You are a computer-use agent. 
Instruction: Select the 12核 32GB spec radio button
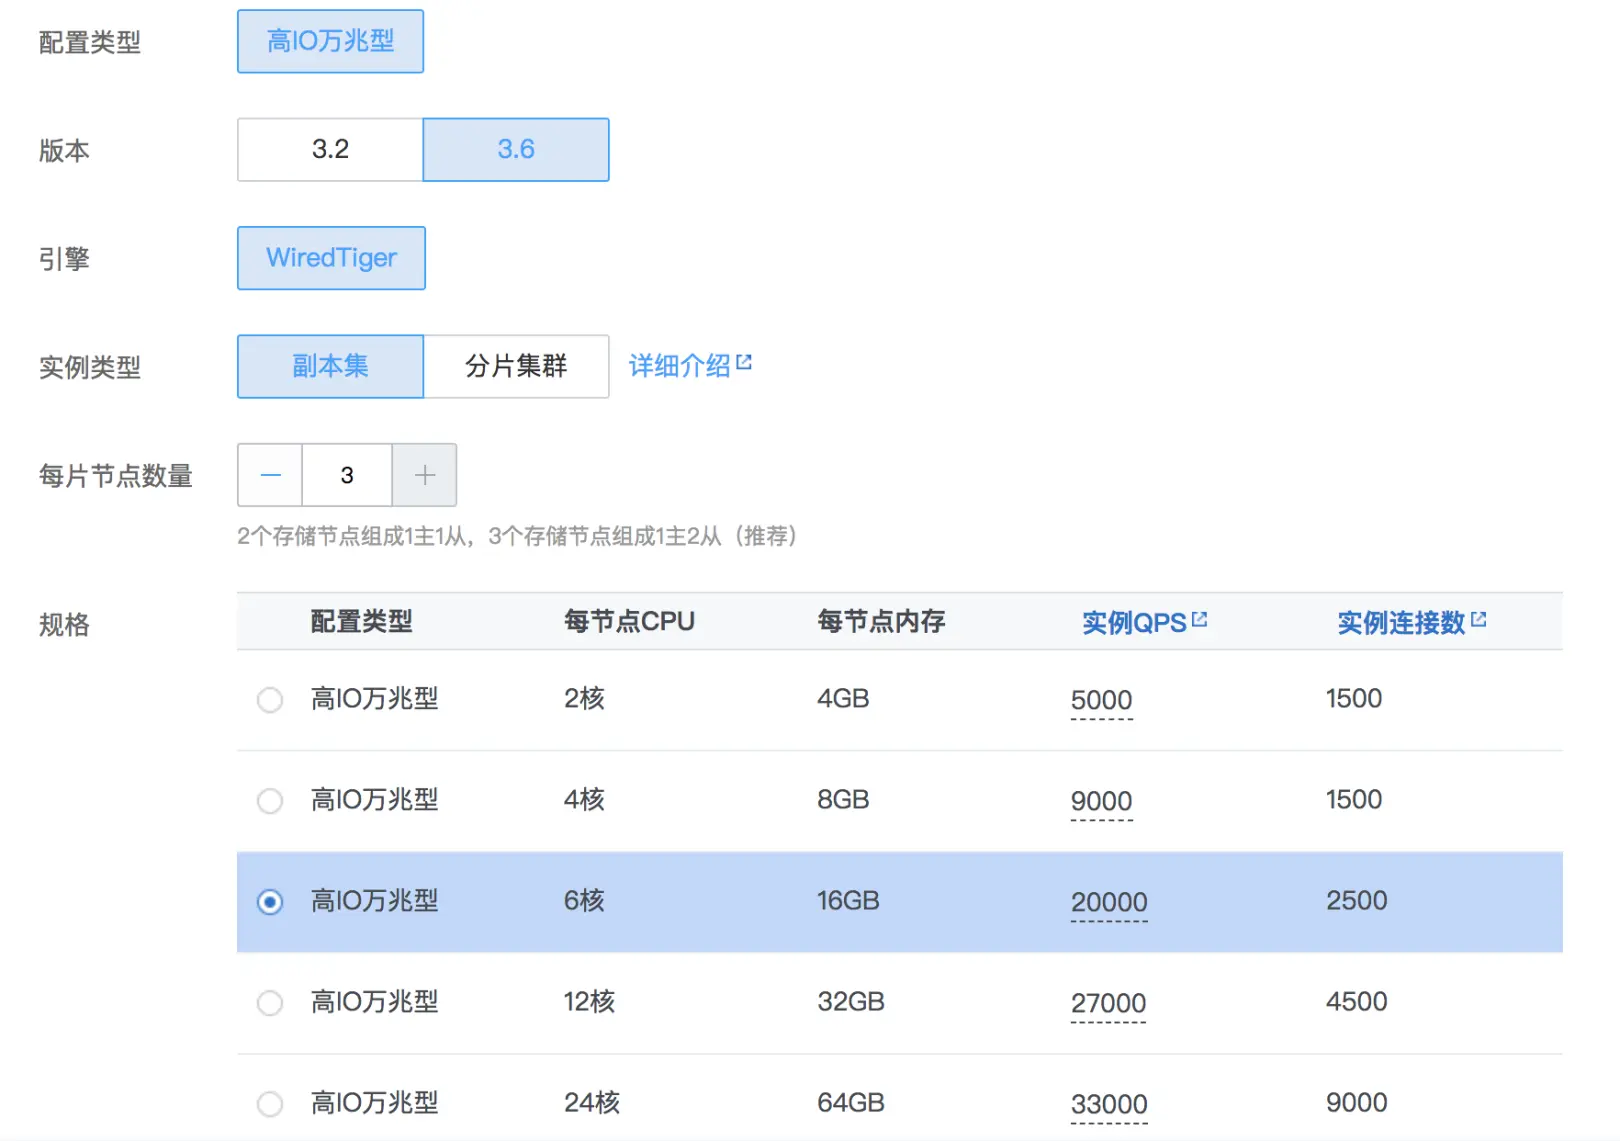pos(270,1003)
